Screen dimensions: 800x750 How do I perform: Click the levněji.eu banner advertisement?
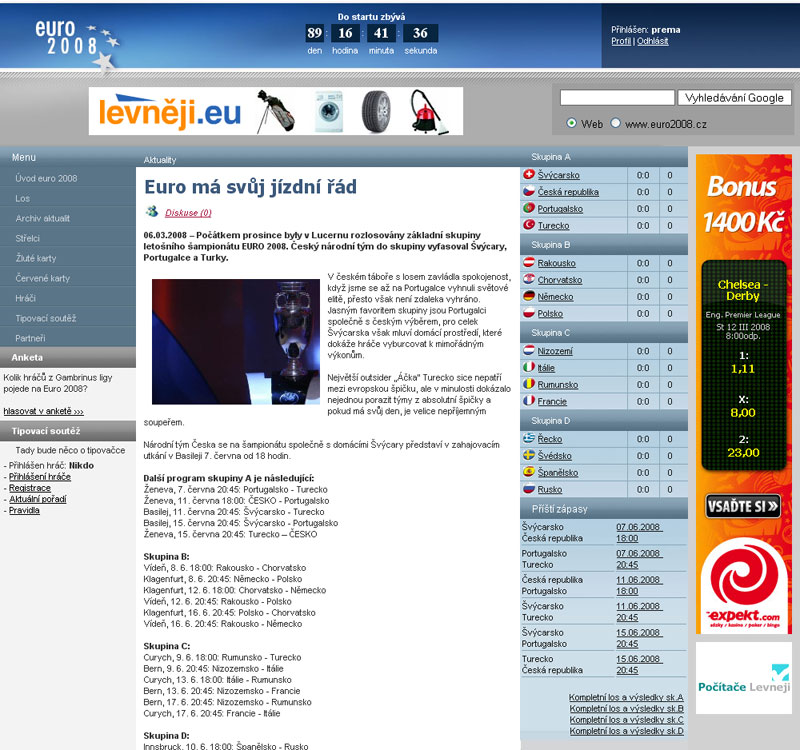point(276,111)
